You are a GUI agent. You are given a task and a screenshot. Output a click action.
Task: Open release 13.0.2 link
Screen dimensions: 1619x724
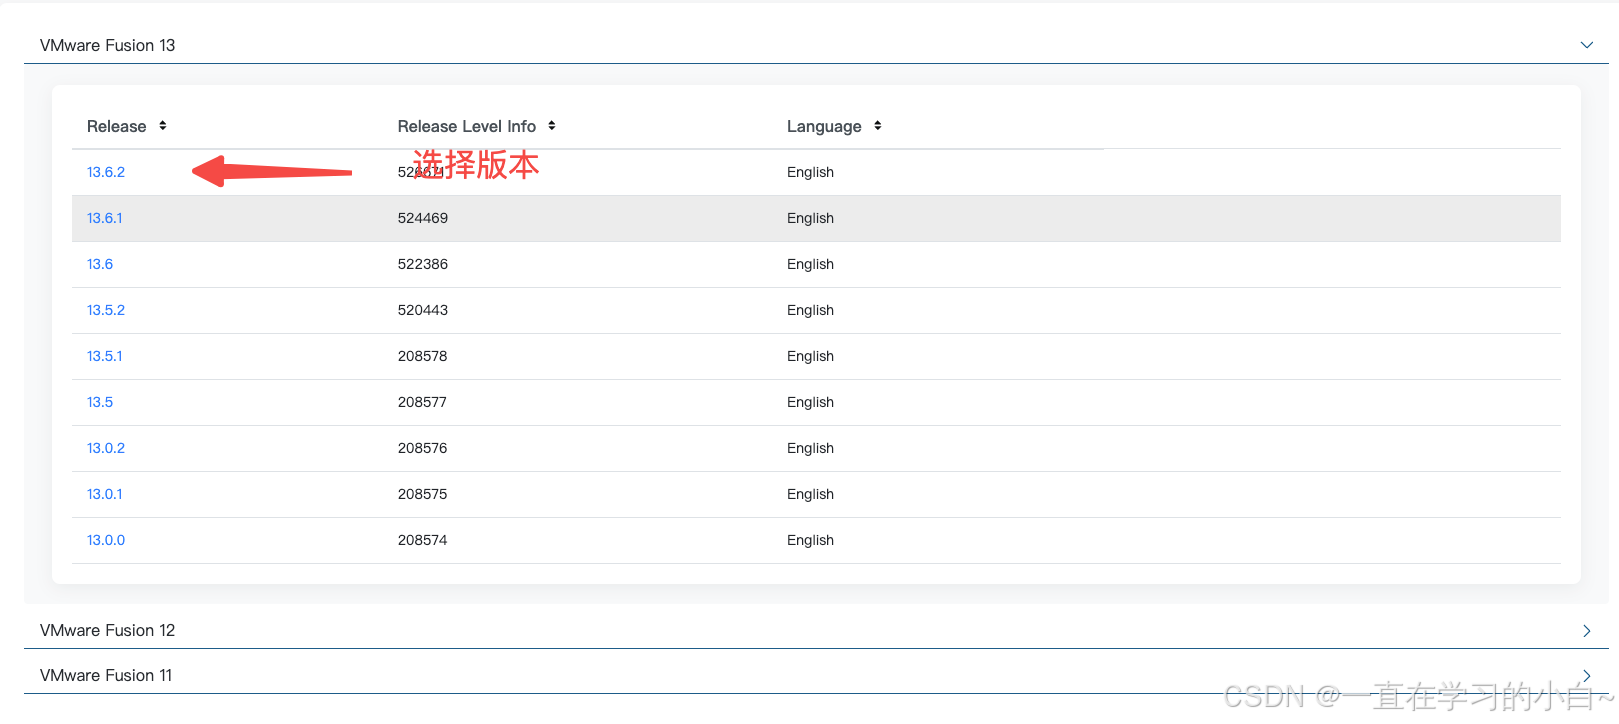click(x=106, y=448)
